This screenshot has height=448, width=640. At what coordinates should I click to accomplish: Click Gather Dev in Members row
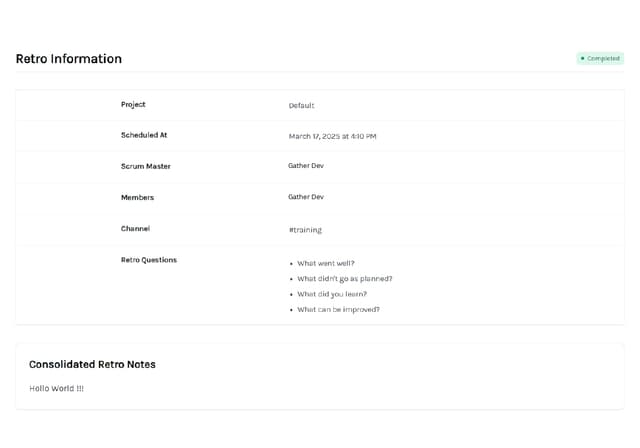pos(306,197)
